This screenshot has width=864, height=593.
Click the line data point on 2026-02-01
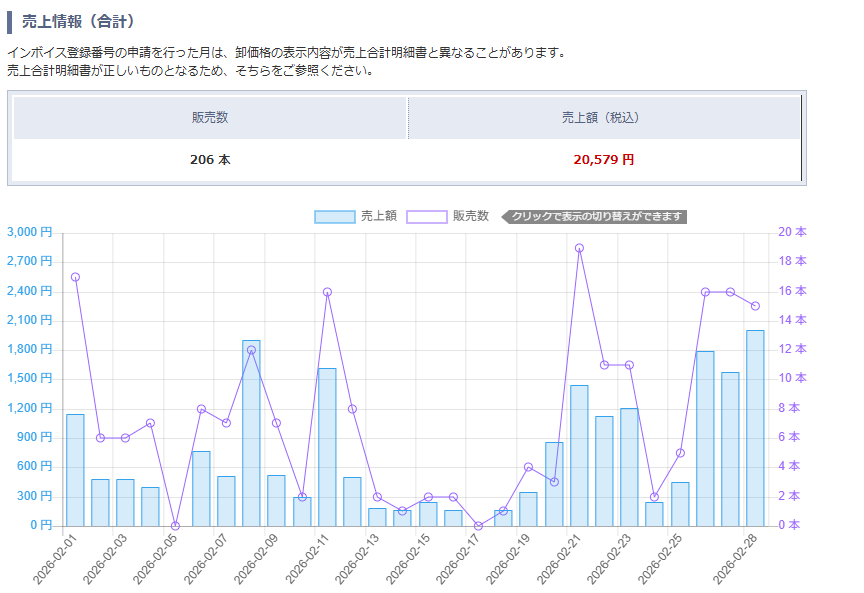[x=75, y=277]
